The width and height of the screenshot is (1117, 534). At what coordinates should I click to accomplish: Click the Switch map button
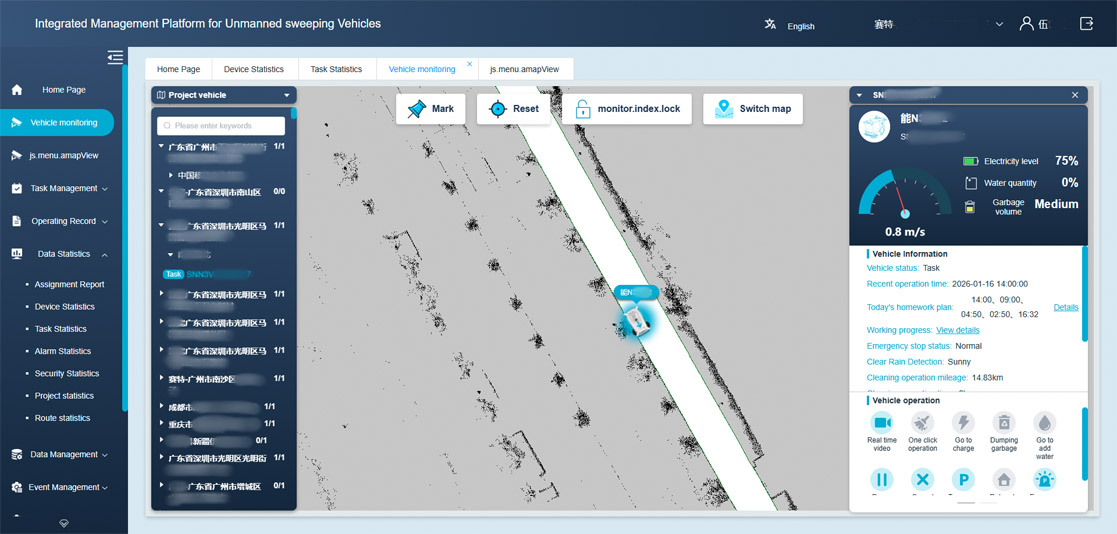(x=752, y=109)
